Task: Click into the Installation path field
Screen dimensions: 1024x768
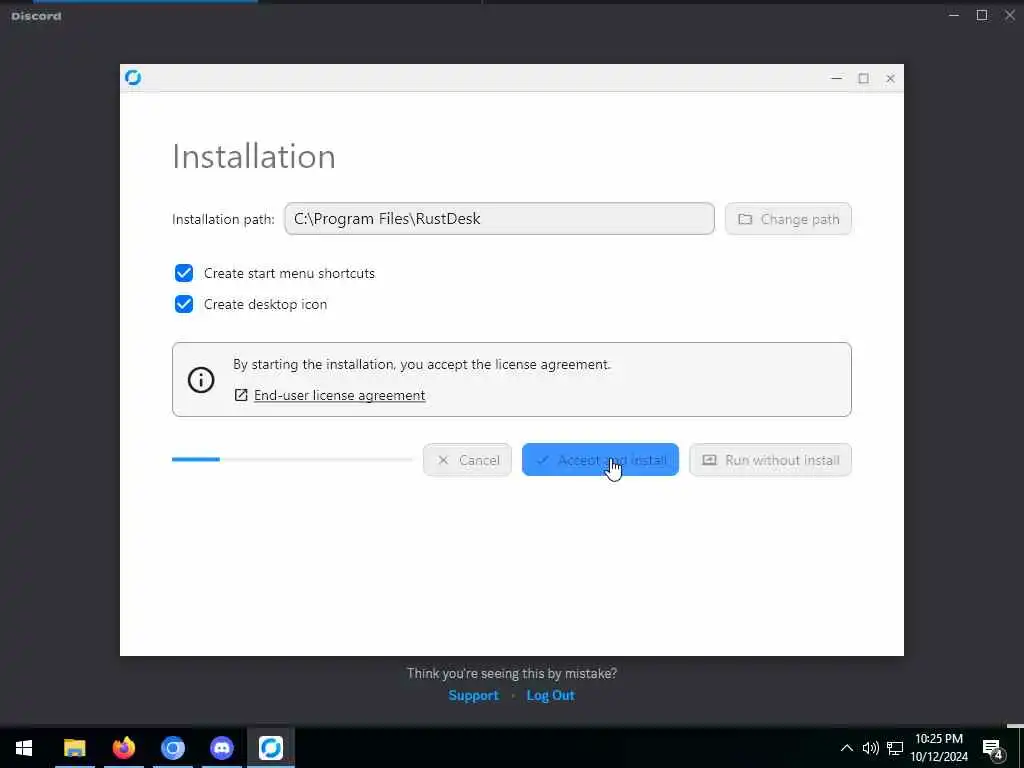Action: click(x=500, y=219)
